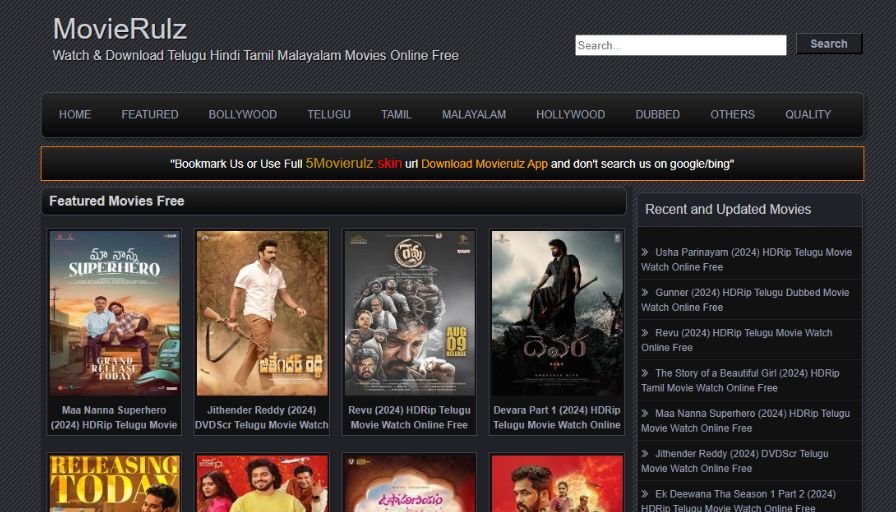Open the TELUGU menu item
The image size is (896, 512).
pyautogui.click(x=329, y=114)
